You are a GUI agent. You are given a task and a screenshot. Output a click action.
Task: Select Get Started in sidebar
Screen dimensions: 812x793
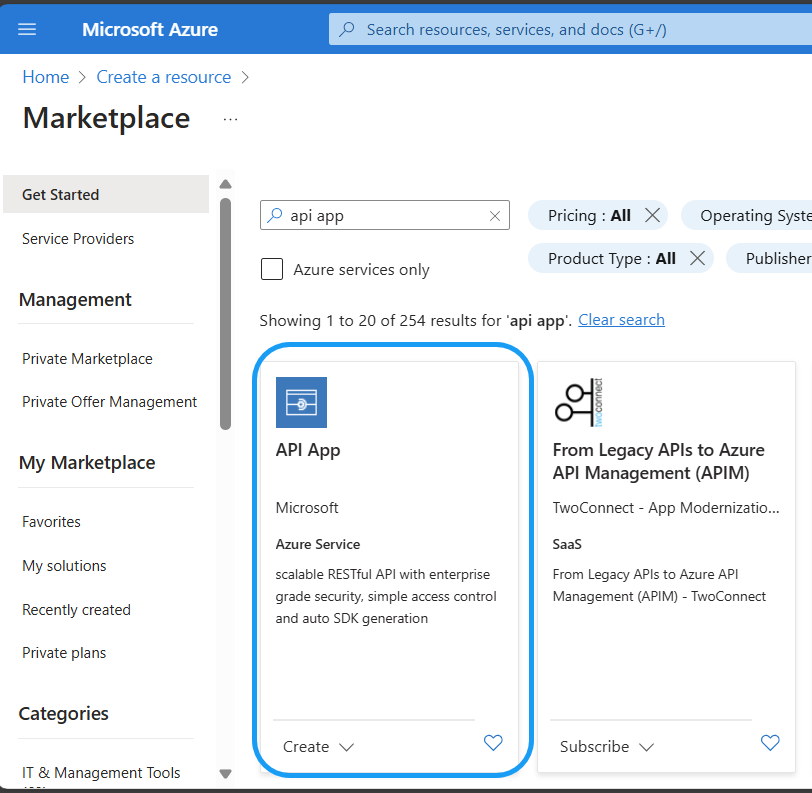pos(106,194)
